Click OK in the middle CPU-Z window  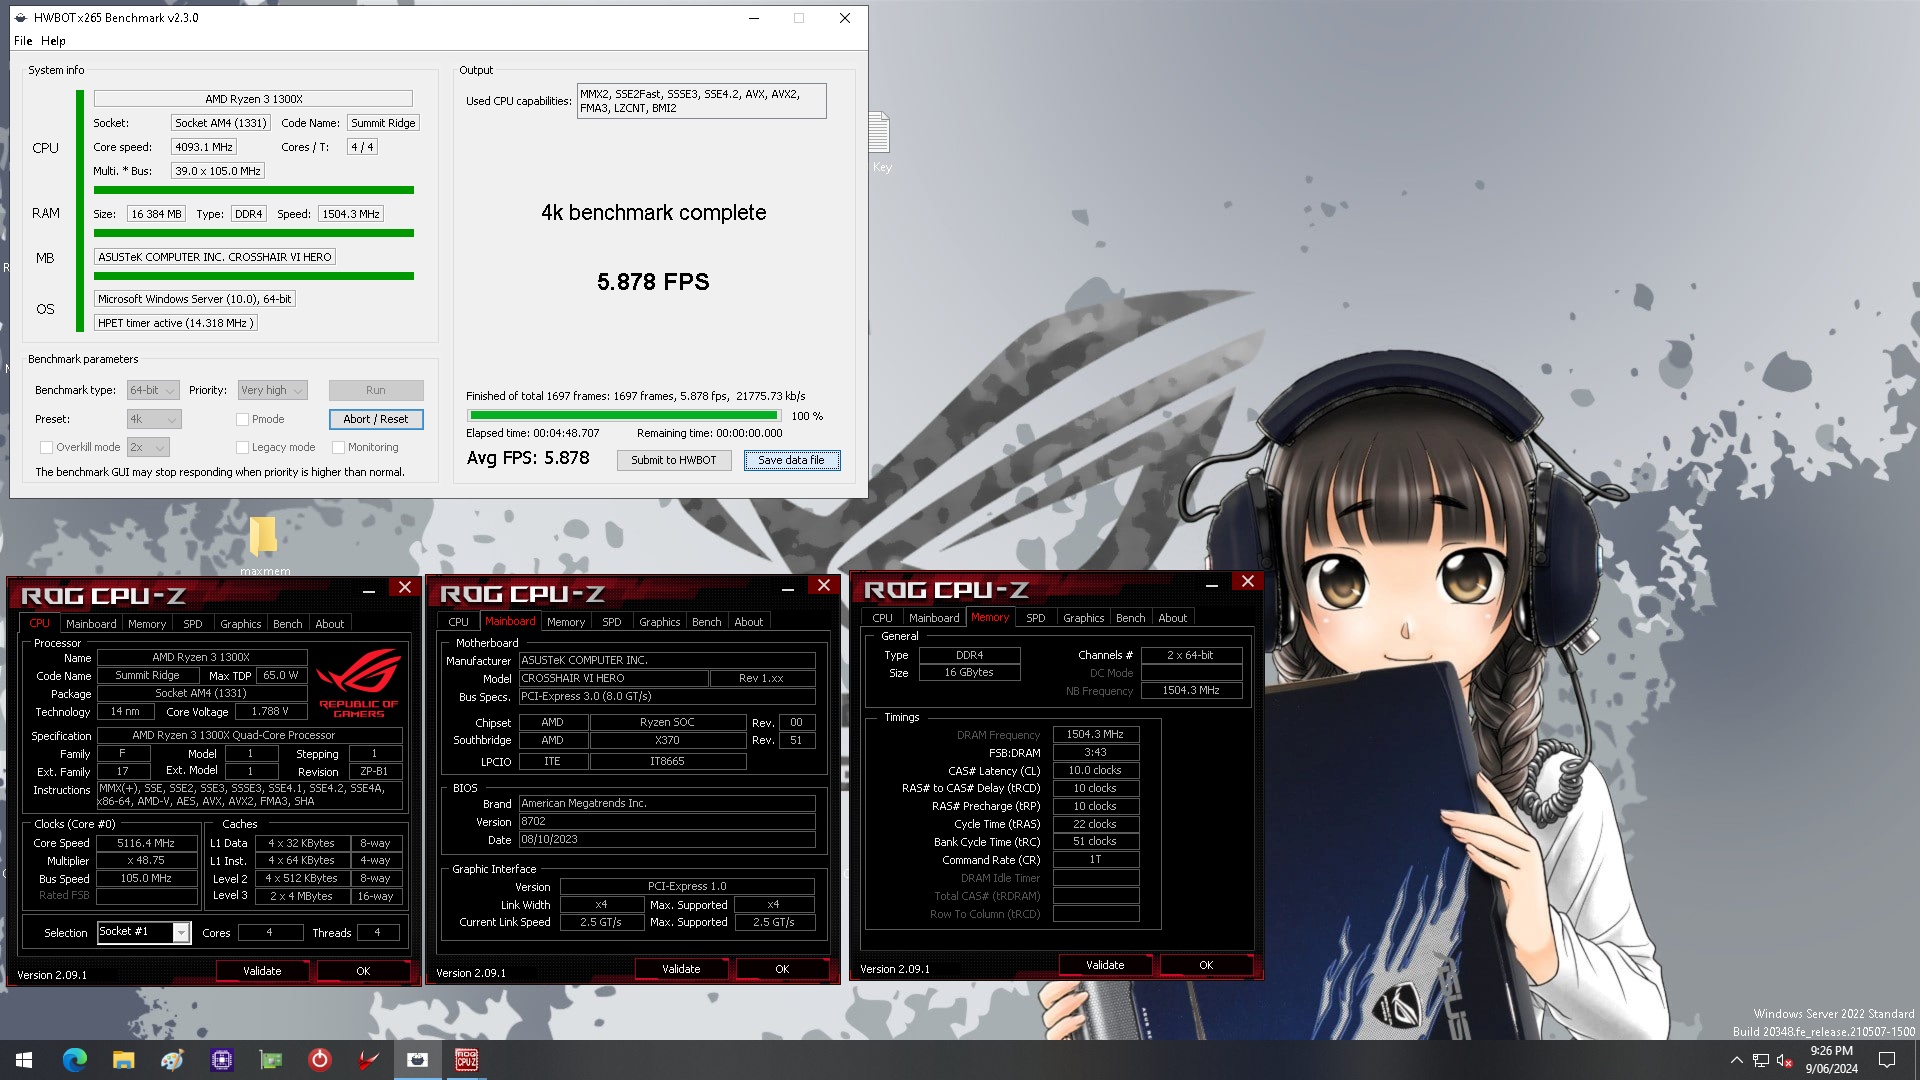(x=782, y=969)
